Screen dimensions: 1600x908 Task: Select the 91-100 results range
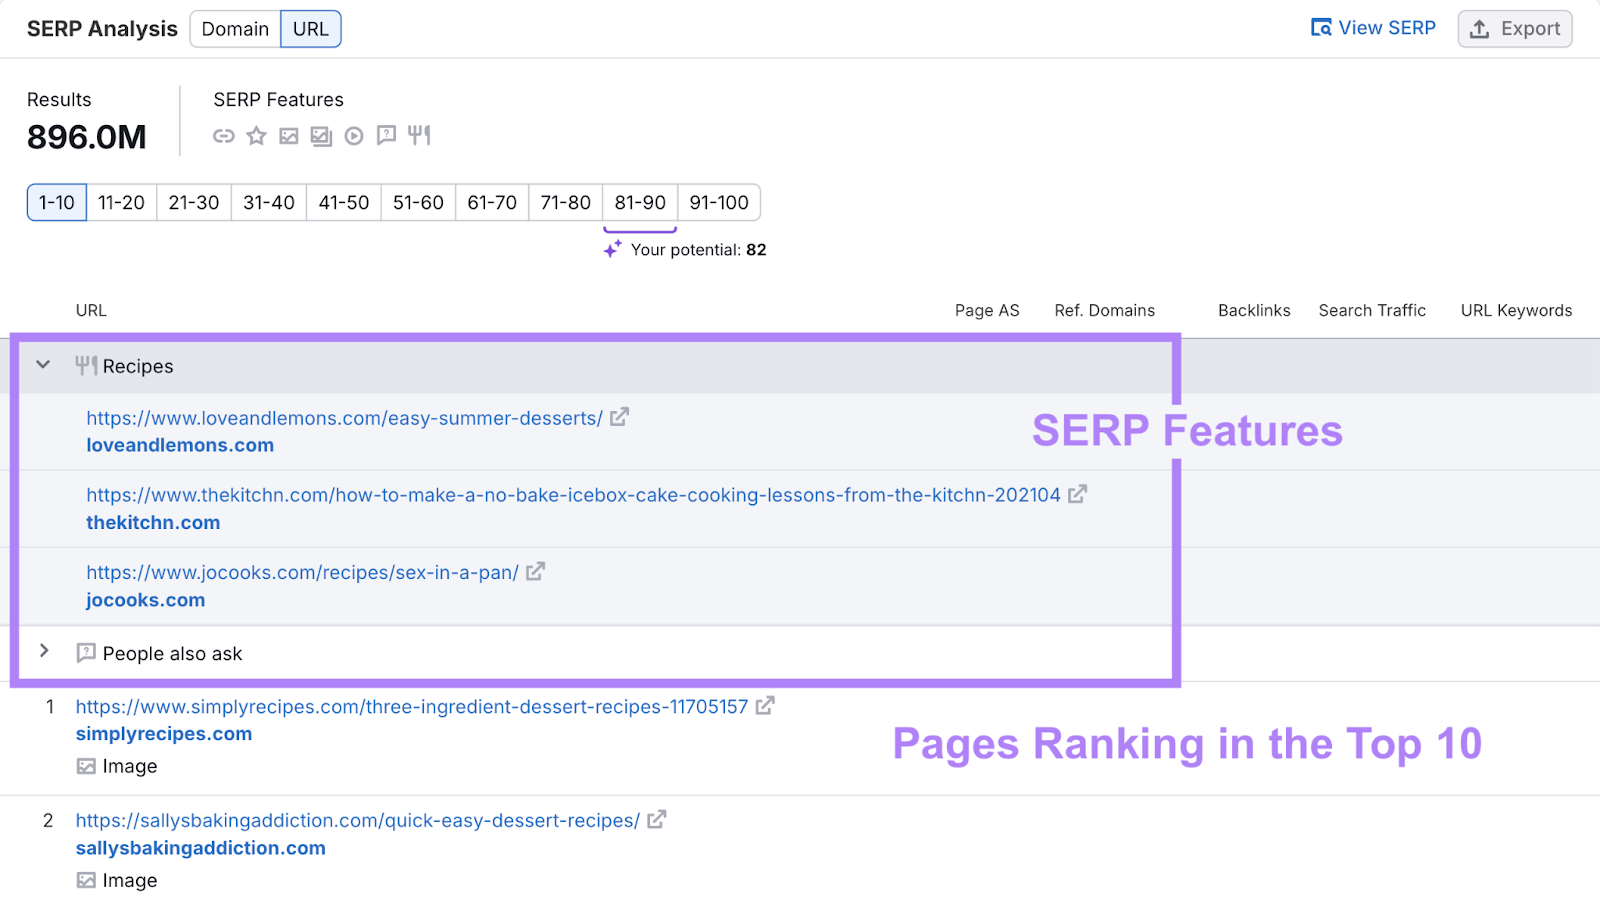click(719, 202)
